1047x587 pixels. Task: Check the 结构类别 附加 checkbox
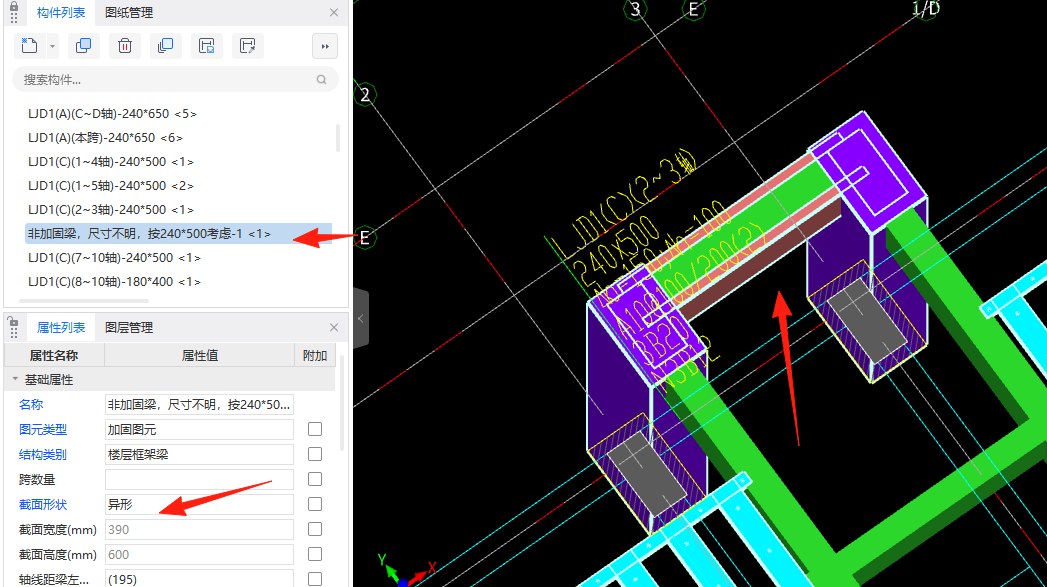pos(315,454)
